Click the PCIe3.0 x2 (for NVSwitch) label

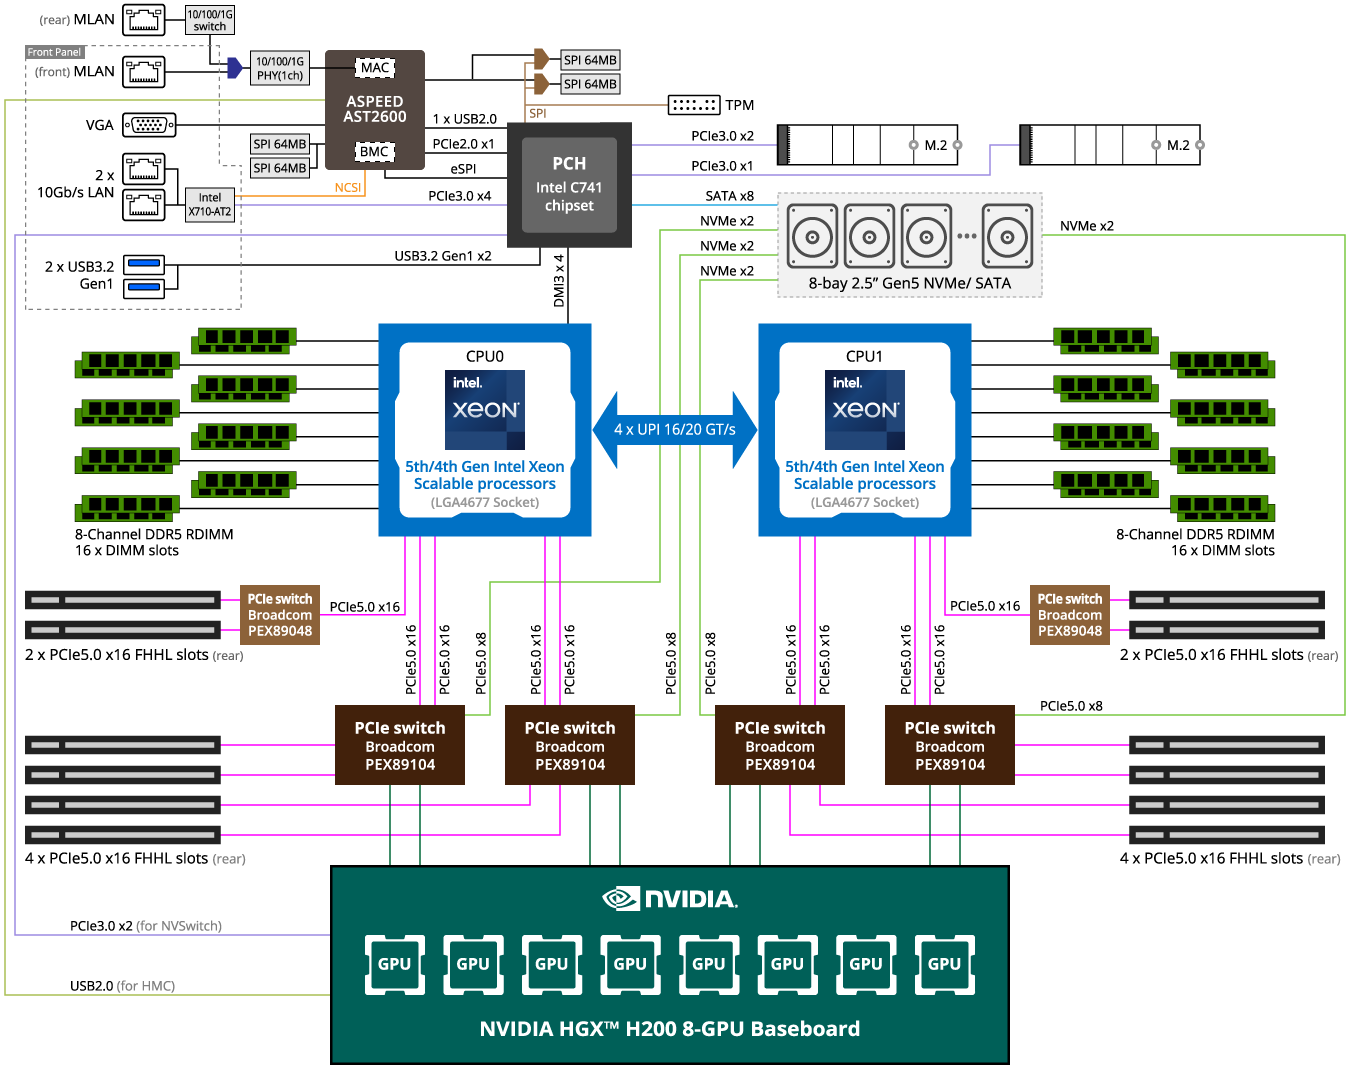click(x=146, y=926)
